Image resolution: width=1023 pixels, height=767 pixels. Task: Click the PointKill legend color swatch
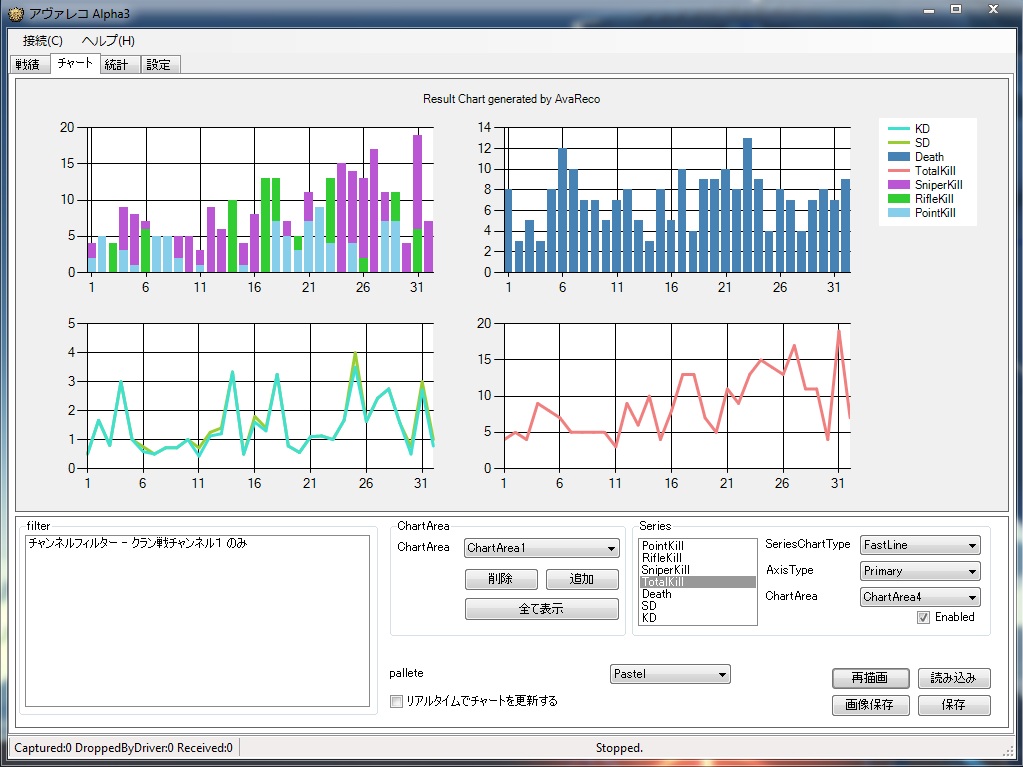click(898, 213)
